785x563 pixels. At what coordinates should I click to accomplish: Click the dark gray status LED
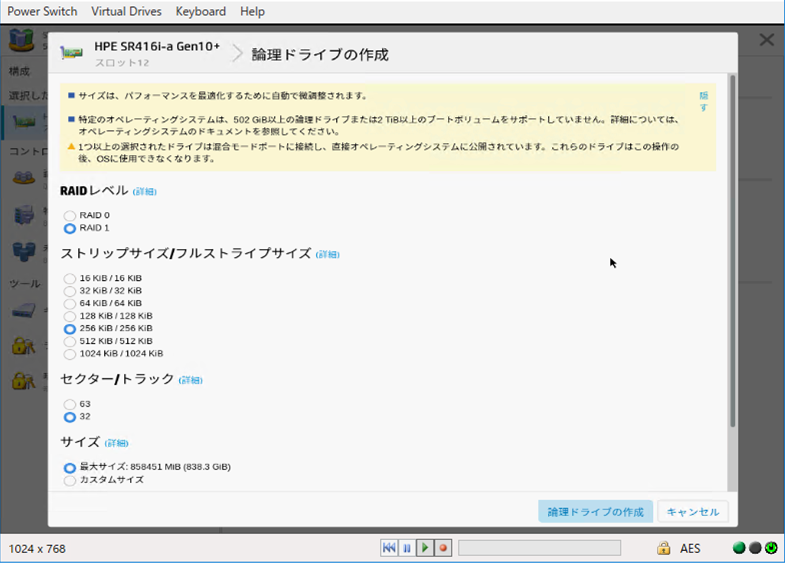tap(755, 548)
